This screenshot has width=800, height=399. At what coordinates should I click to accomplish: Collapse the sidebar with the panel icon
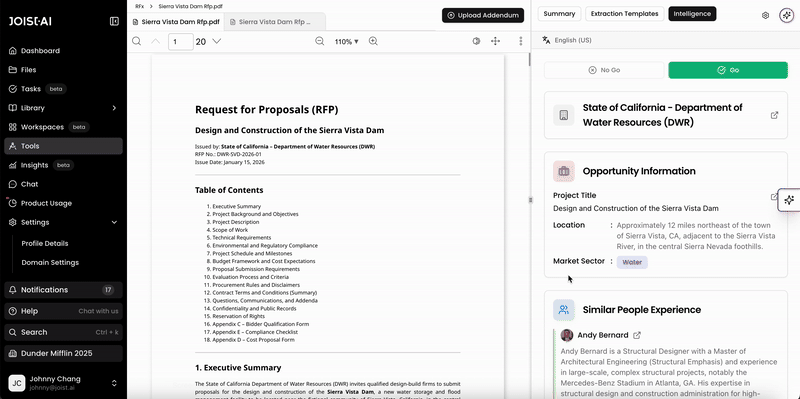click(114, 21)
